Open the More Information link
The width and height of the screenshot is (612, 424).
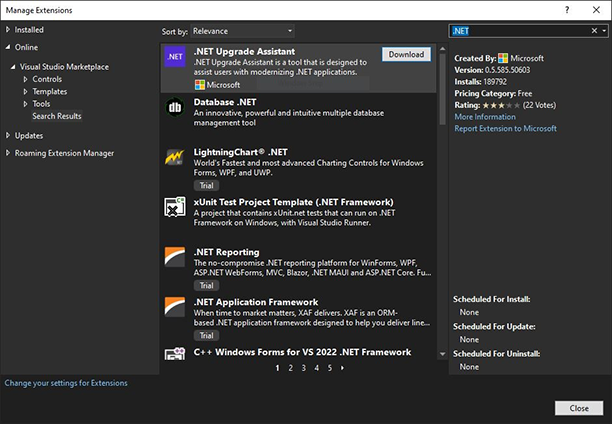click(485, 117)
